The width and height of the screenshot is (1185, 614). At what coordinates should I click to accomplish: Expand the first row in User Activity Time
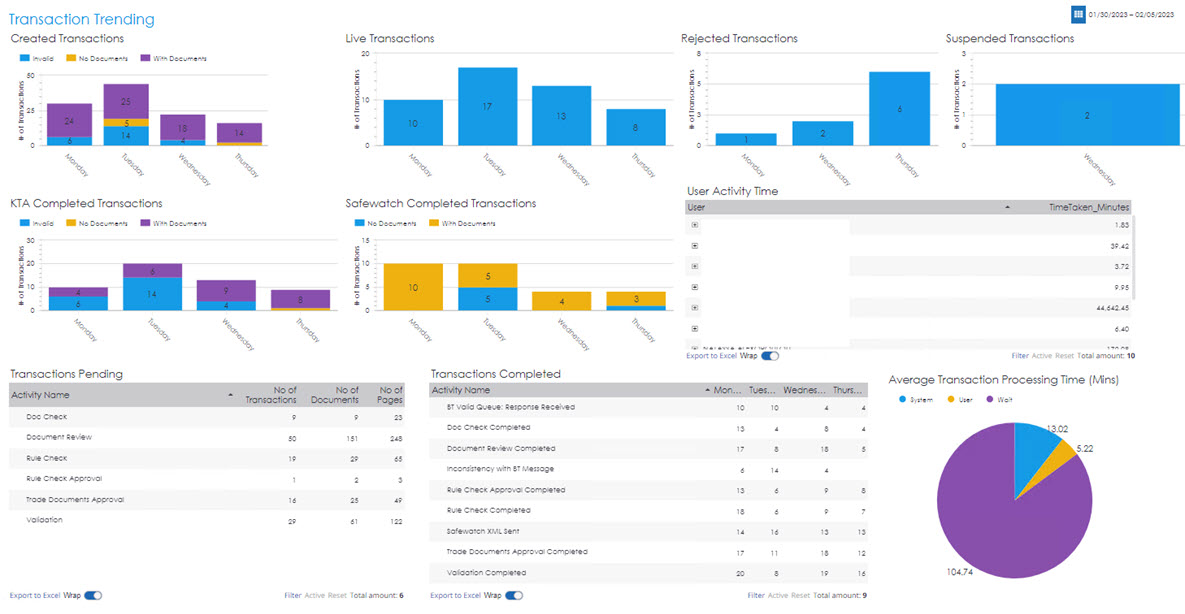694,225
